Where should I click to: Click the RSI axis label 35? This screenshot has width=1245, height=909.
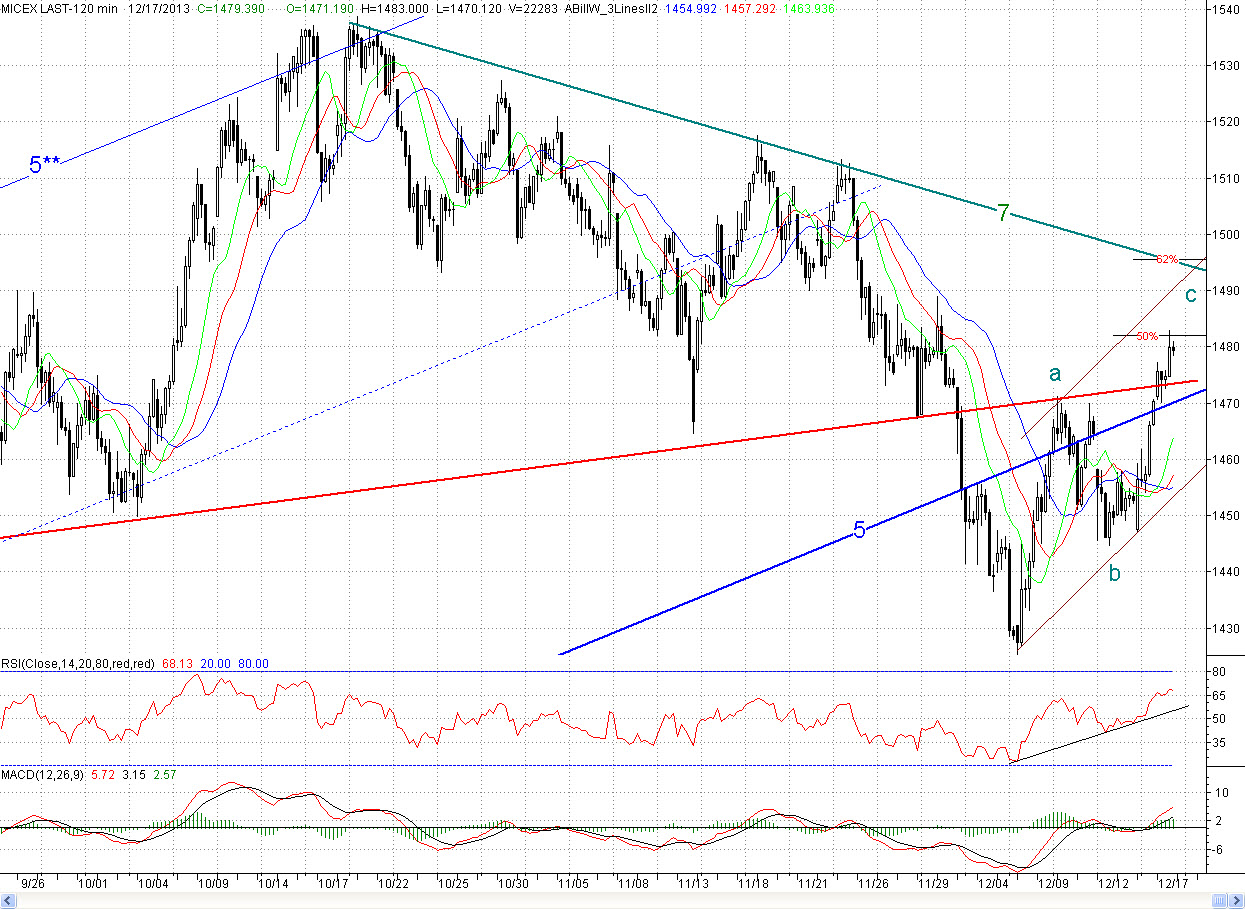click(1219, 743)
